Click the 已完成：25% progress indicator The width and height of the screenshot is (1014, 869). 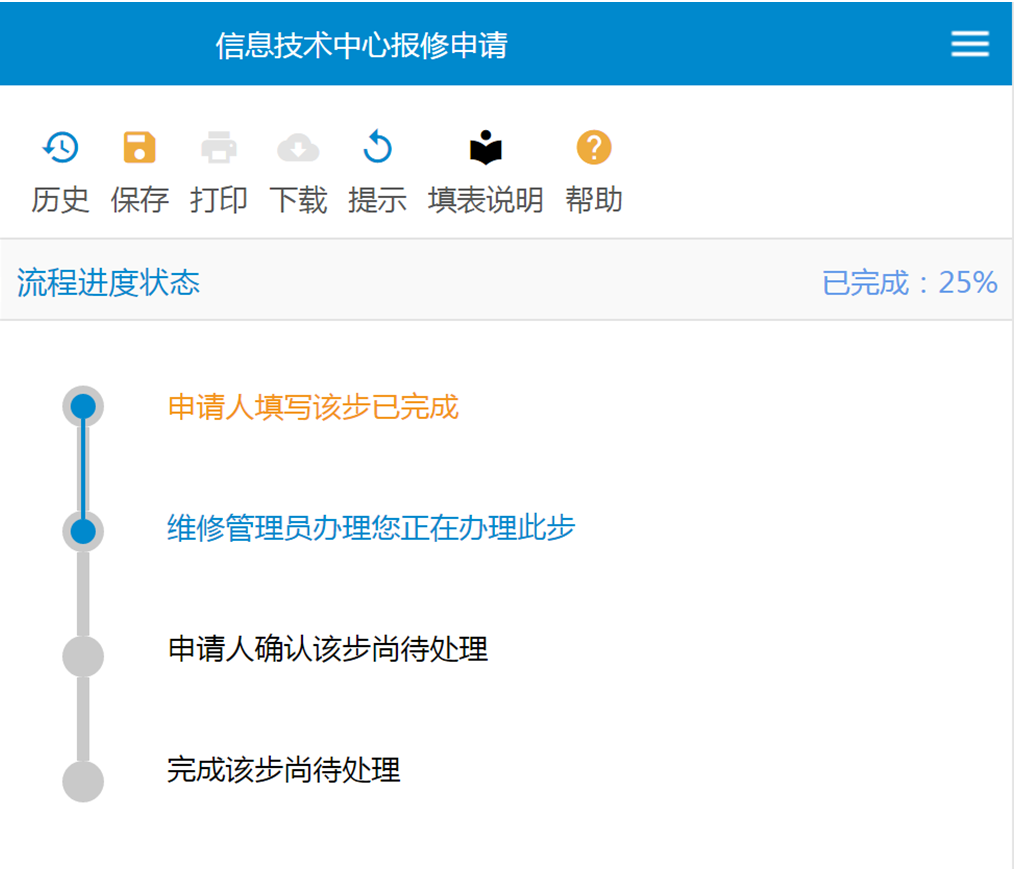[x=909, y=282]
